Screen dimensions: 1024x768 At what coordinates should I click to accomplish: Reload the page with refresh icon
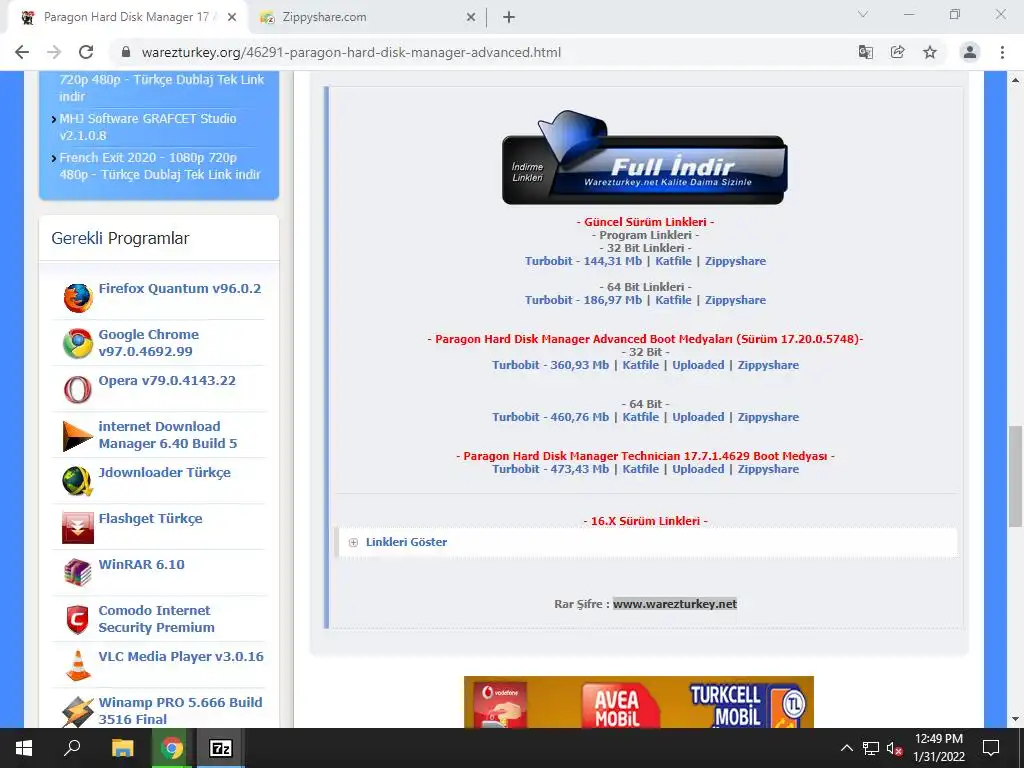click(x=86, y=52)
